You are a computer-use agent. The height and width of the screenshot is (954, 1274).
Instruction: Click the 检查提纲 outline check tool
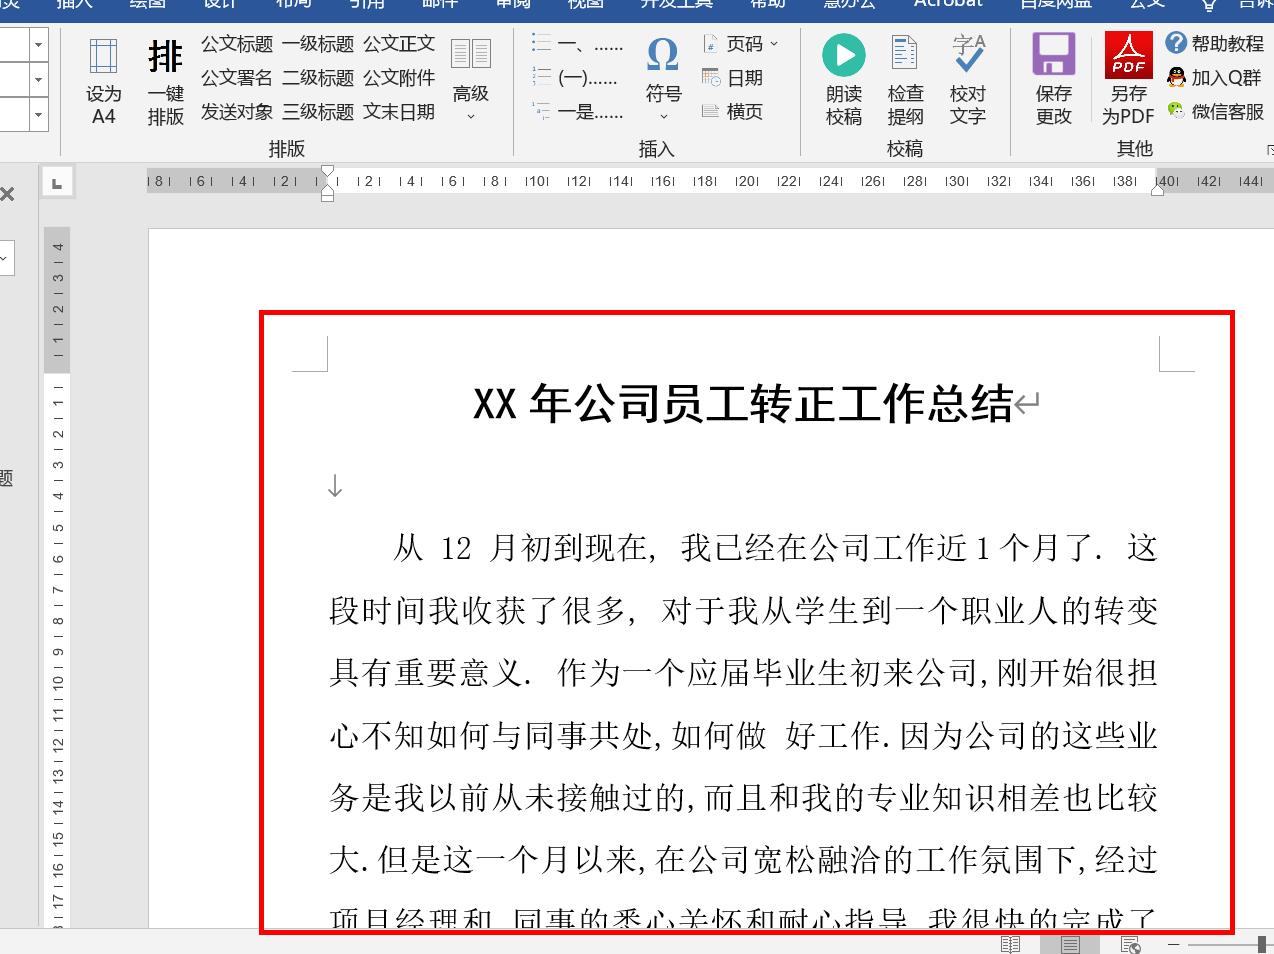(905, 80)
